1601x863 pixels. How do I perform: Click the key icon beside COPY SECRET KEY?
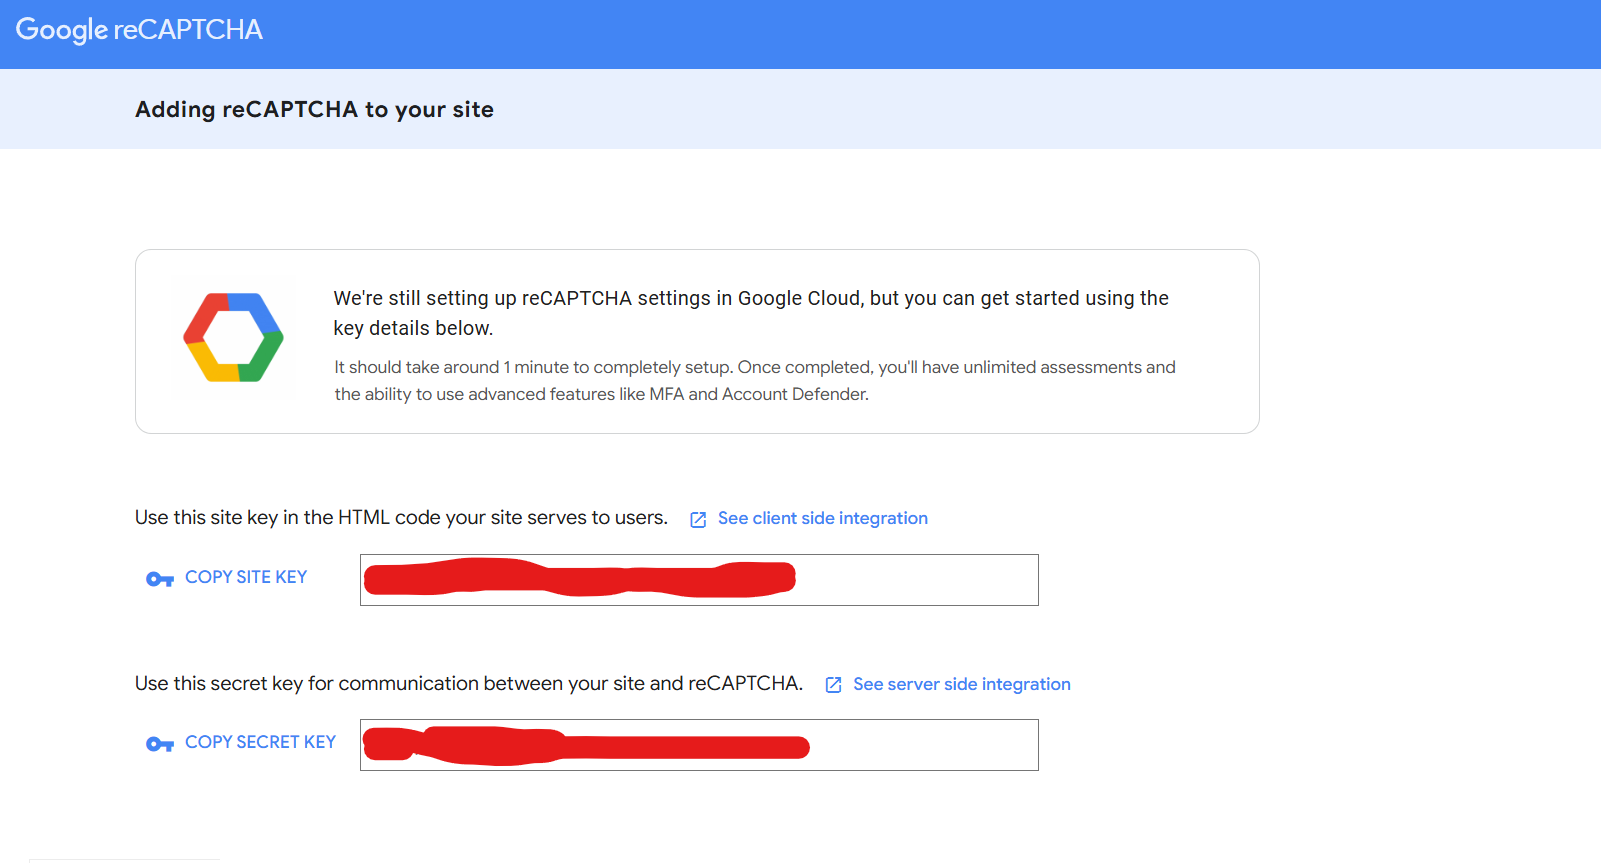[160, 744]
